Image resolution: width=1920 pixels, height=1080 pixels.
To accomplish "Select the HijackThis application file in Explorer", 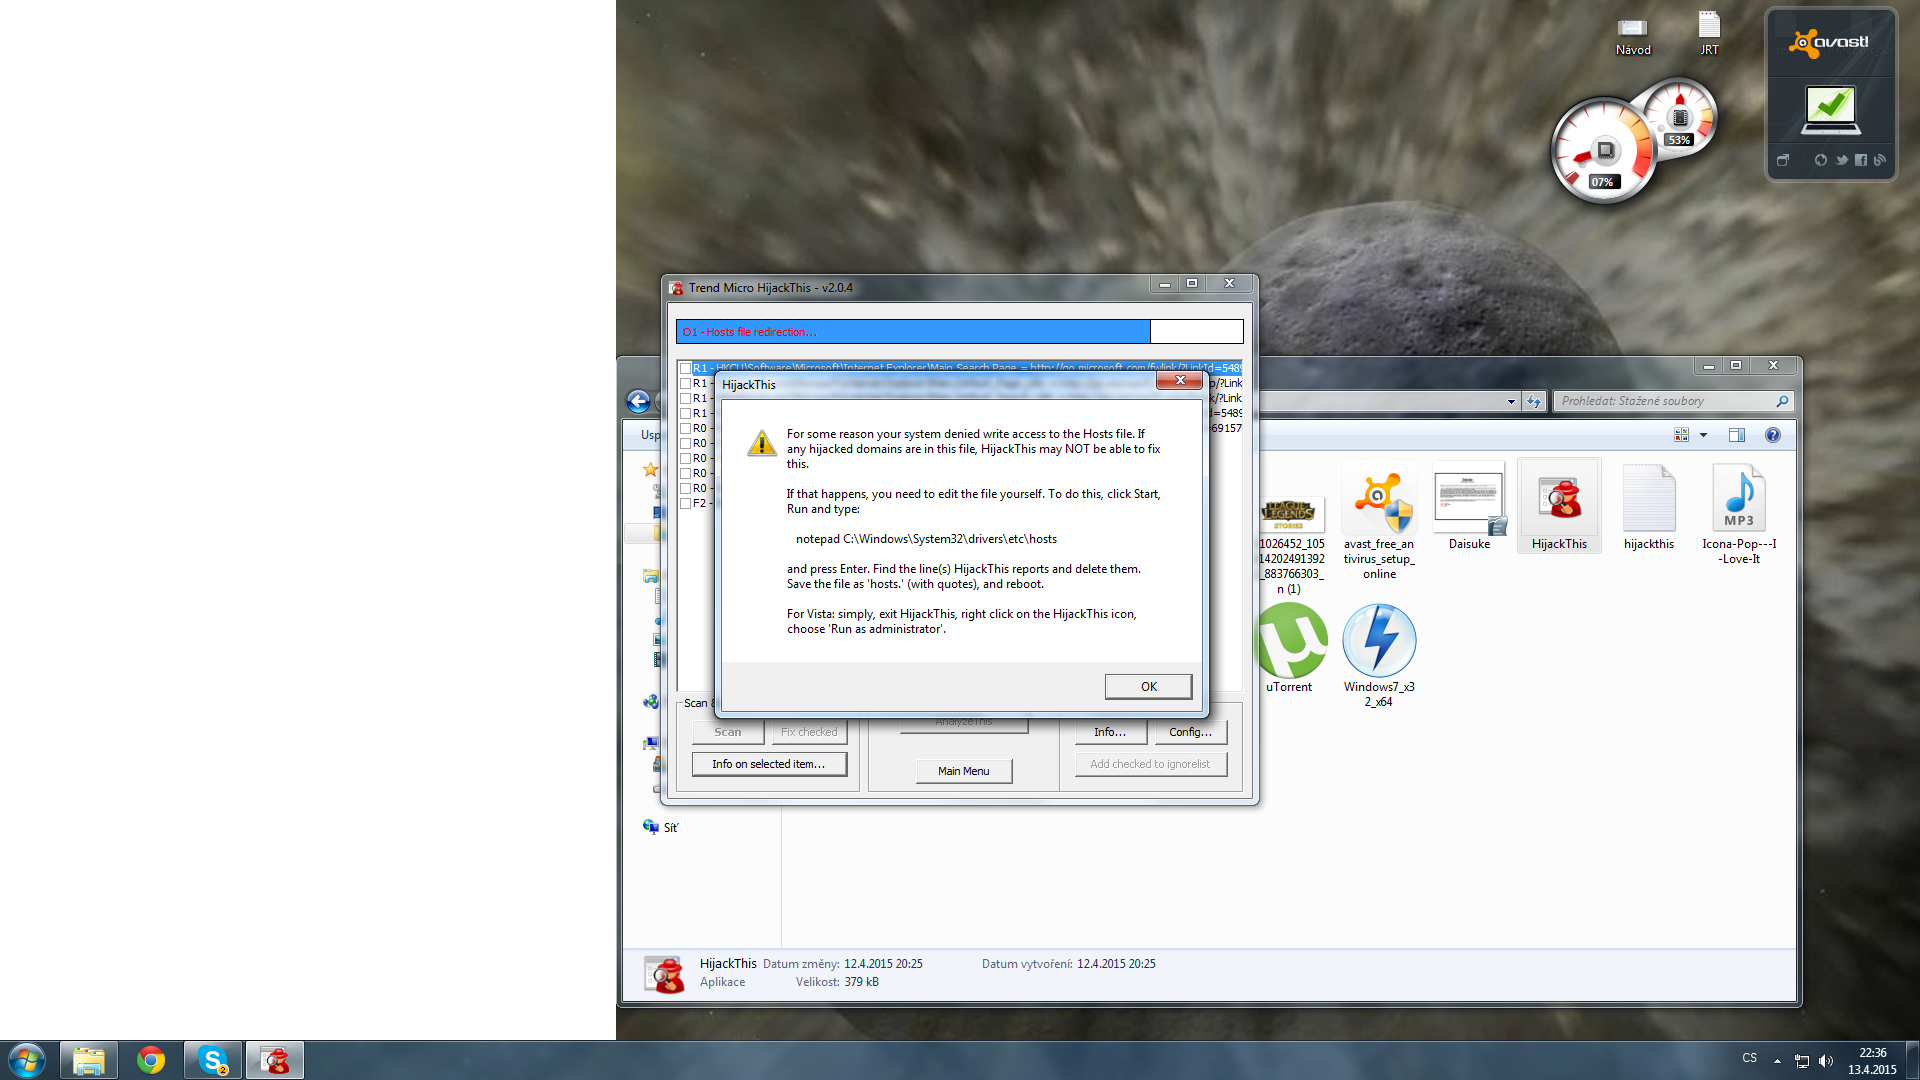I will [x=1559, y=506].
